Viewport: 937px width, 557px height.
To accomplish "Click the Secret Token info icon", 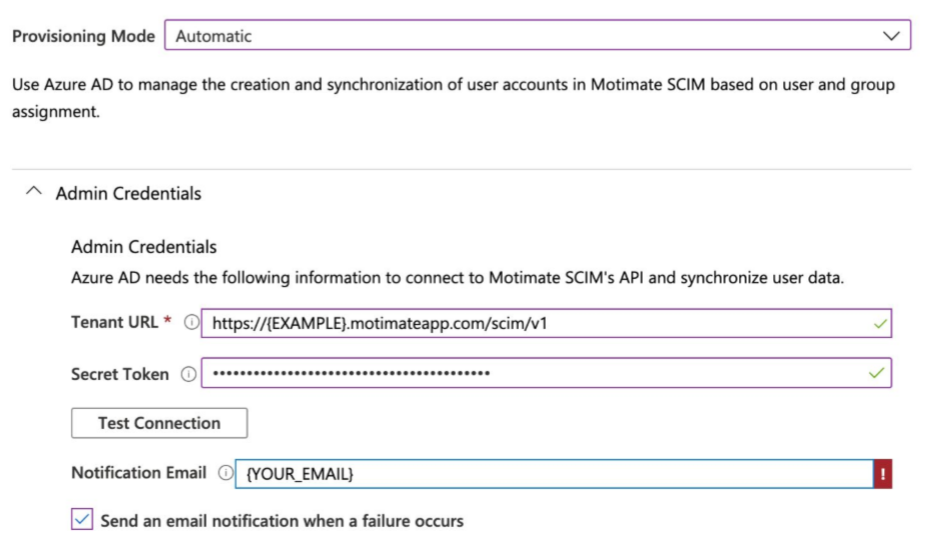I will click(x=188, y=374).
